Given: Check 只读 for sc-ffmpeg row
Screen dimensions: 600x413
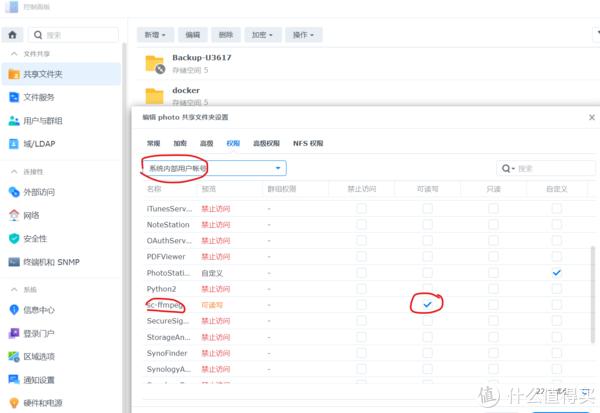Looking at the screenshot, I should 493,305.
